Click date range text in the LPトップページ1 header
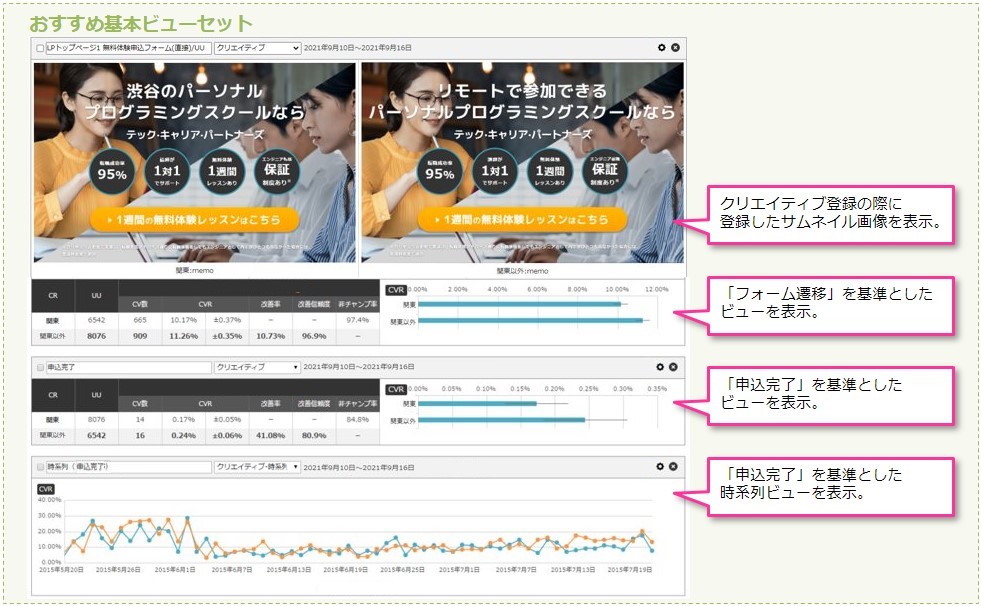 point(357,48)
